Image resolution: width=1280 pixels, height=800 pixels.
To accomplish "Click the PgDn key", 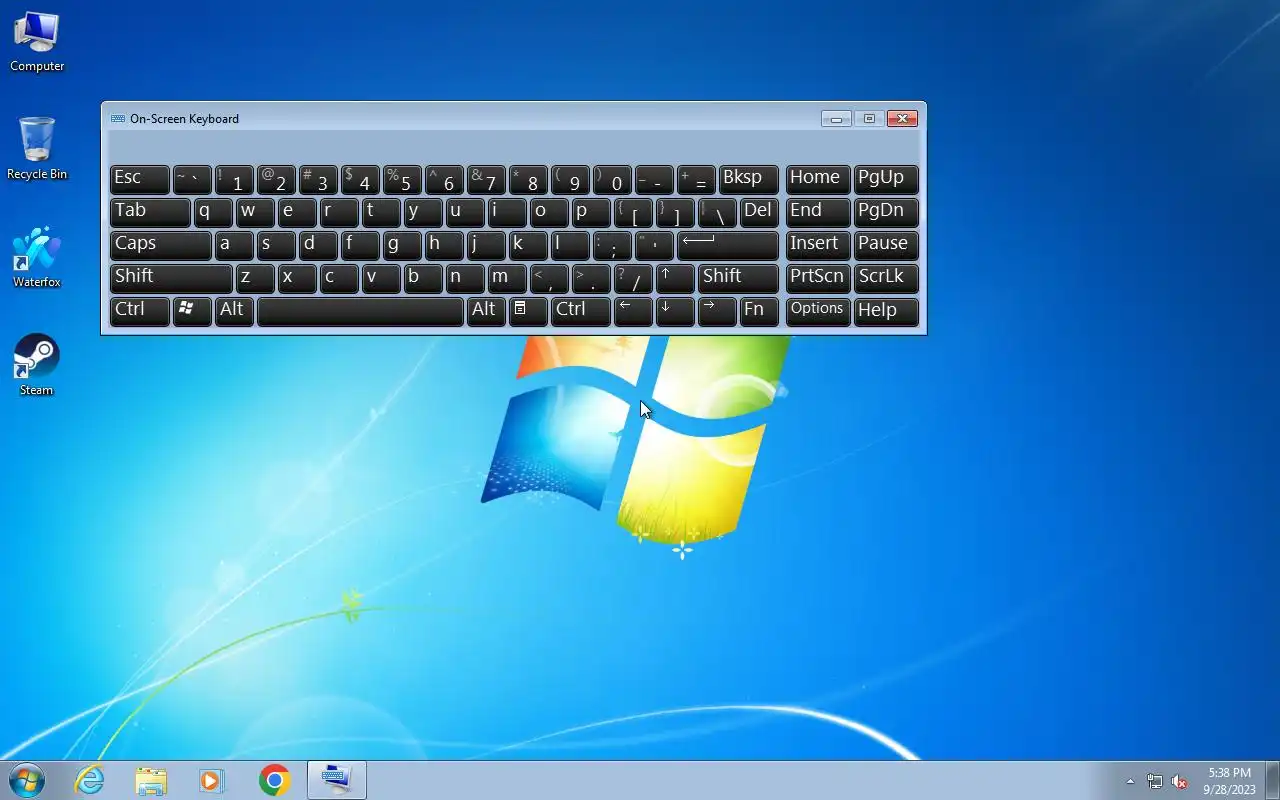I will pos(886,212).
